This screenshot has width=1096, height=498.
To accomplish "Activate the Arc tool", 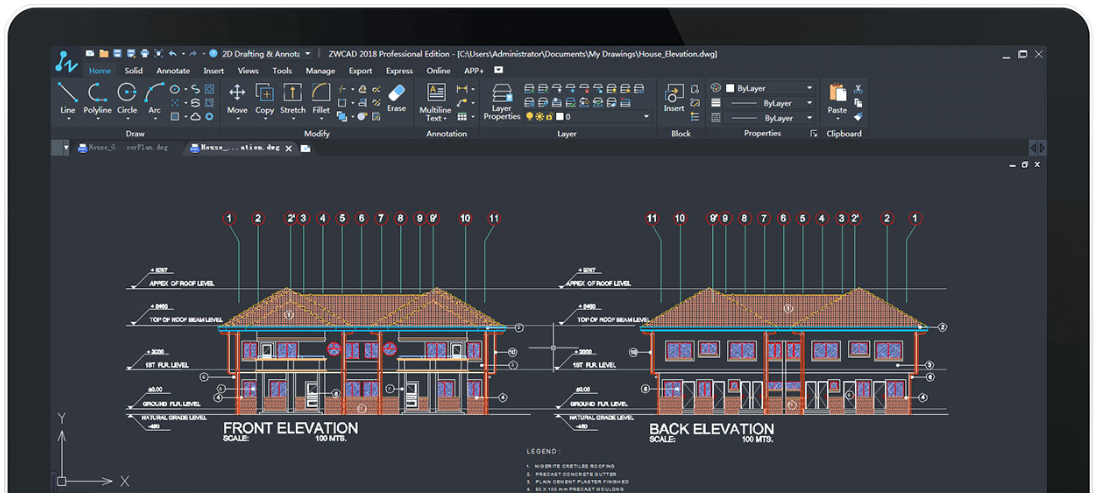I will pyautogui.click(x=154, y=99).
